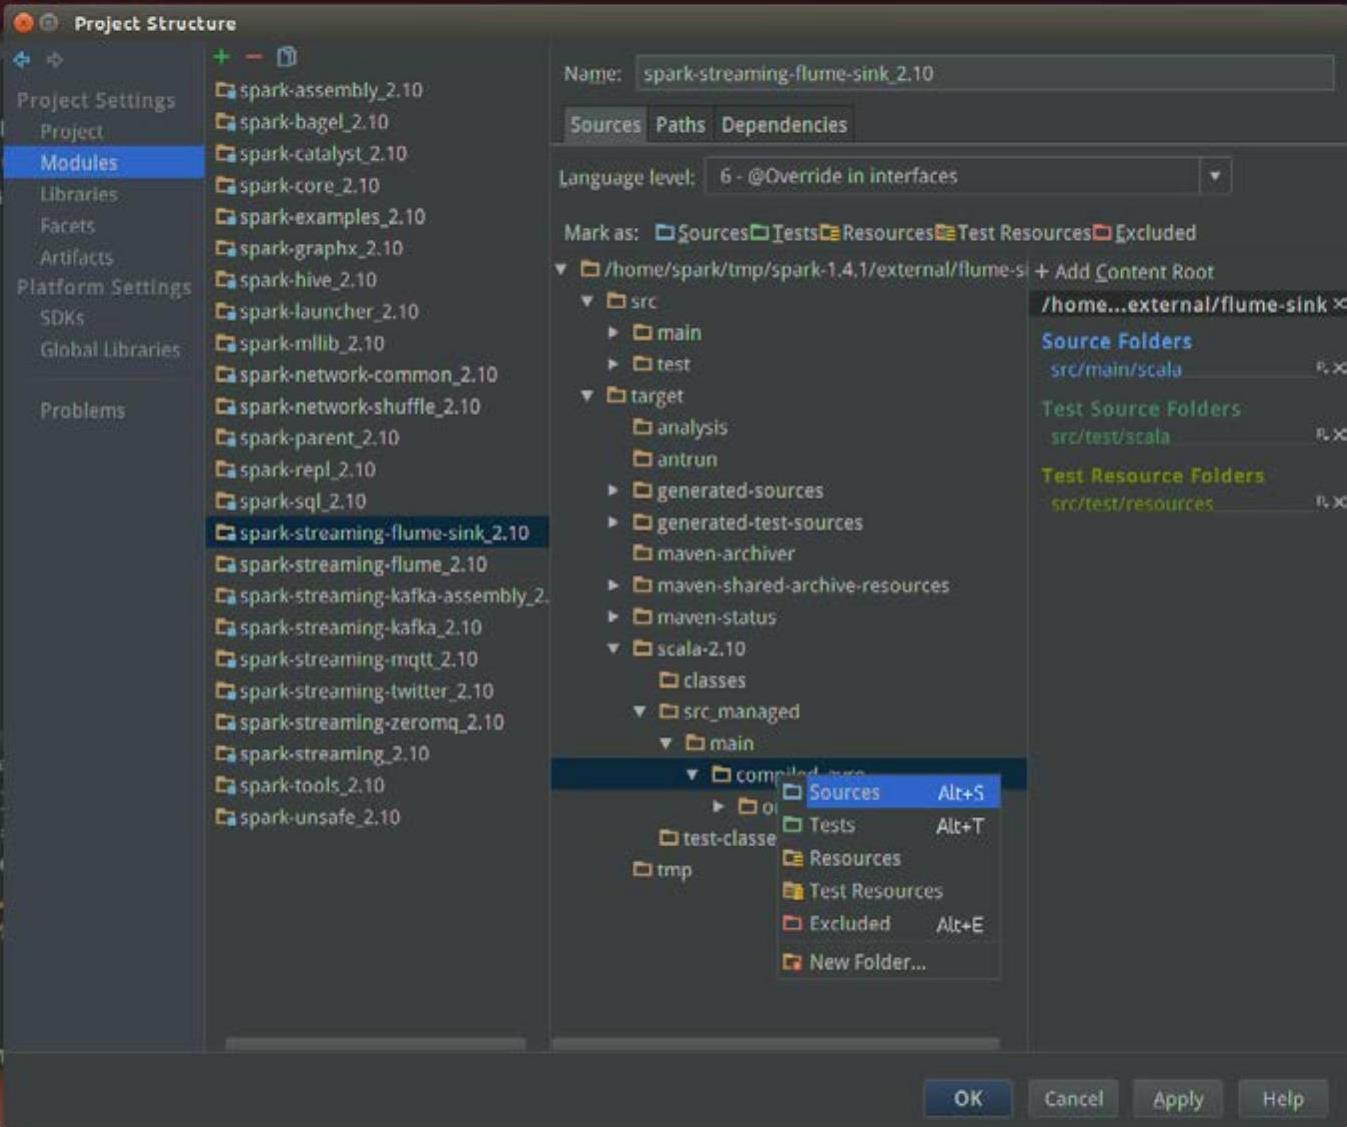
Task: Click horizontal scrollbar under module list
Action: [x=376, y=1043]
